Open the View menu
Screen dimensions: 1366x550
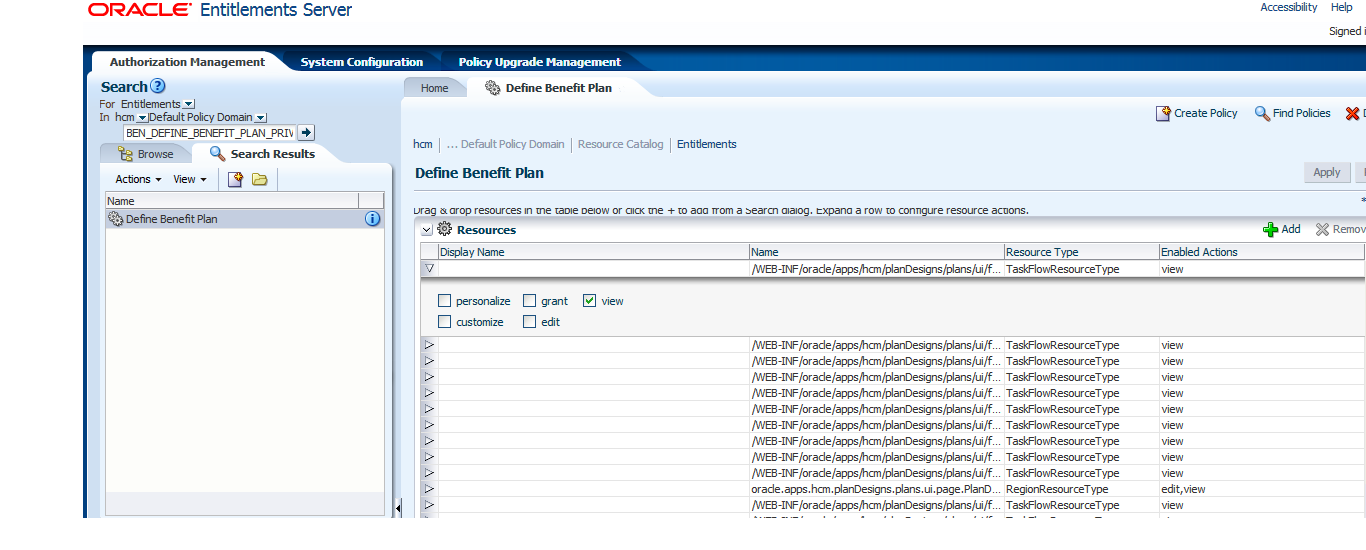pos(190,179)
